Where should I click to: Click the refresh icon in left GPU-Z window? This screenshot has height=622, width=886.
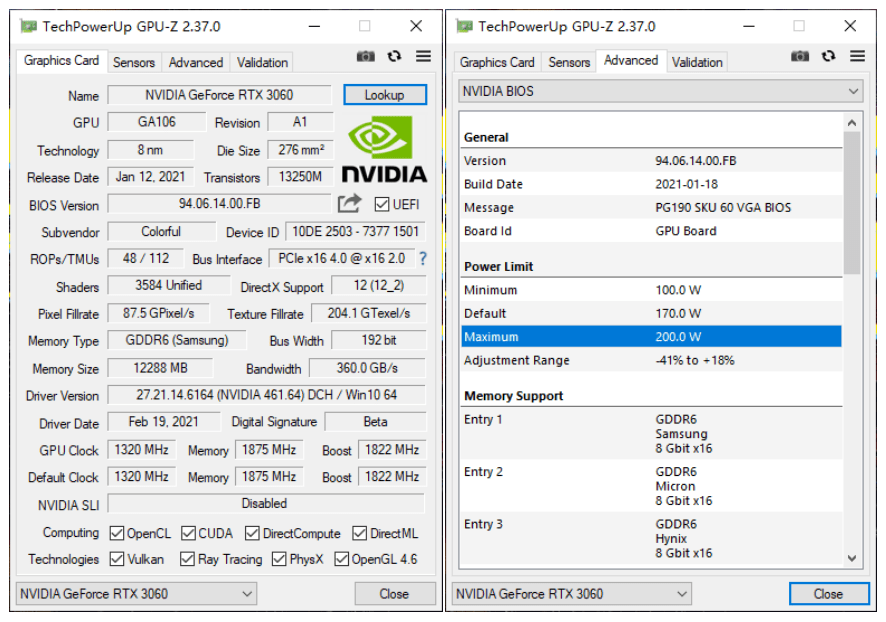tap(394, 56)
